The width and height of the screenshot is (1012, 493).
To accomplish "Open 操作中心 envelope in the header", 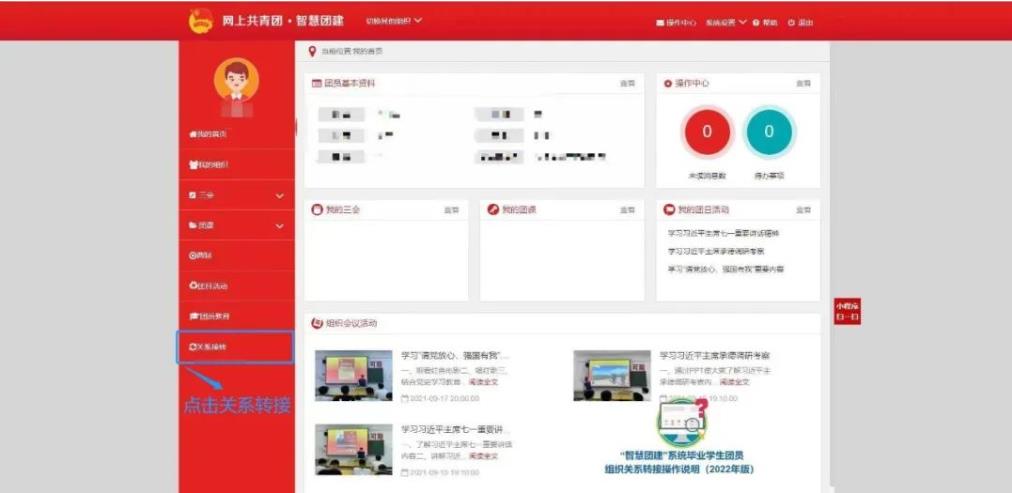I will tap(676, 23).
